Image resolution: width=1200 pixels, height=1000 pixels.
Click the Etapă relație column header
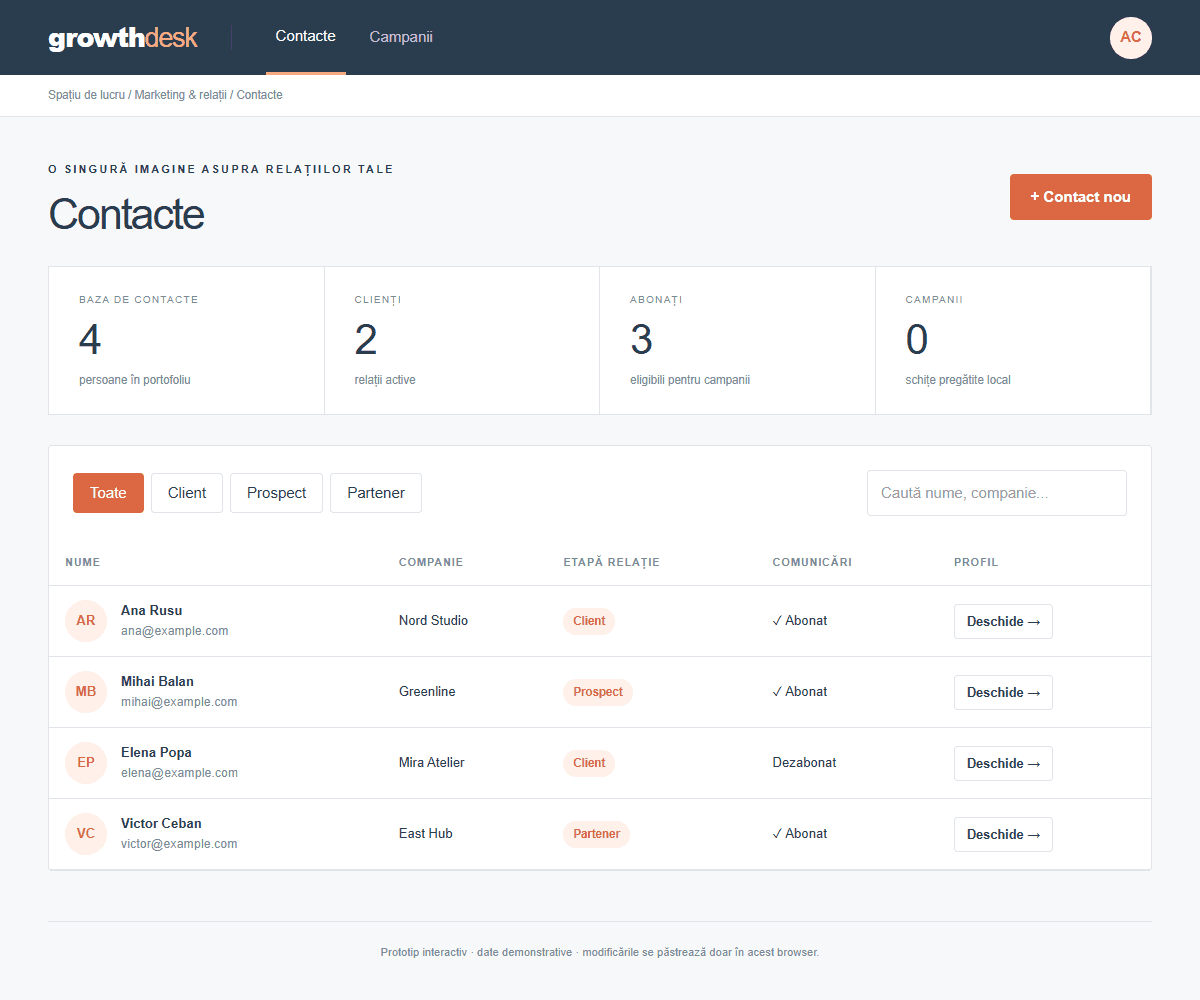(612, 562)
